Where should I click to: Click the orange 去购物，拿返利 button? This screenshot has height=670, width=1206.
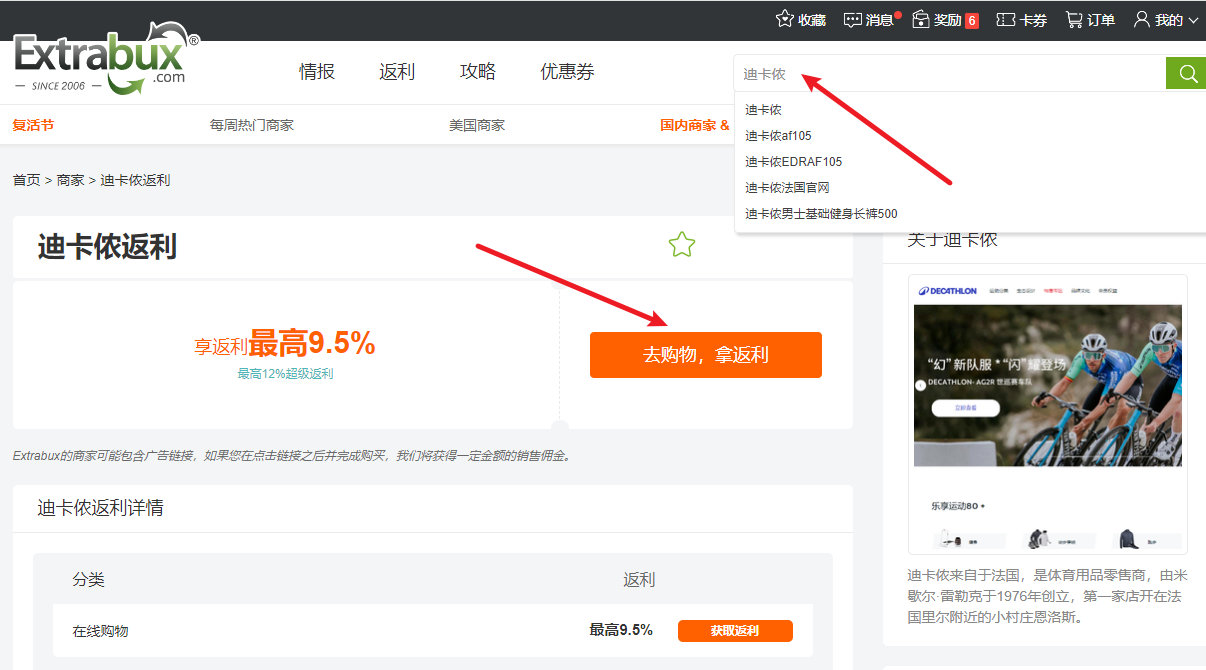706,354
